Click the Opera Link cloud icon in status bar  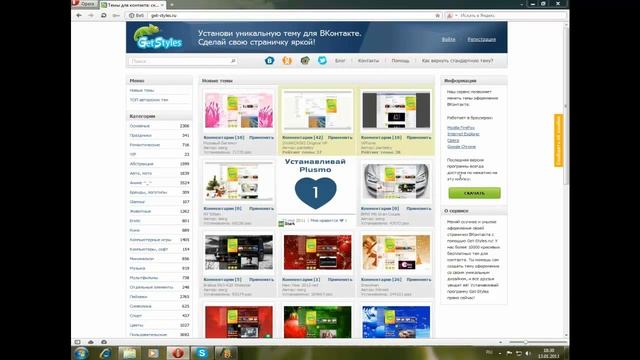coord(91,342)
